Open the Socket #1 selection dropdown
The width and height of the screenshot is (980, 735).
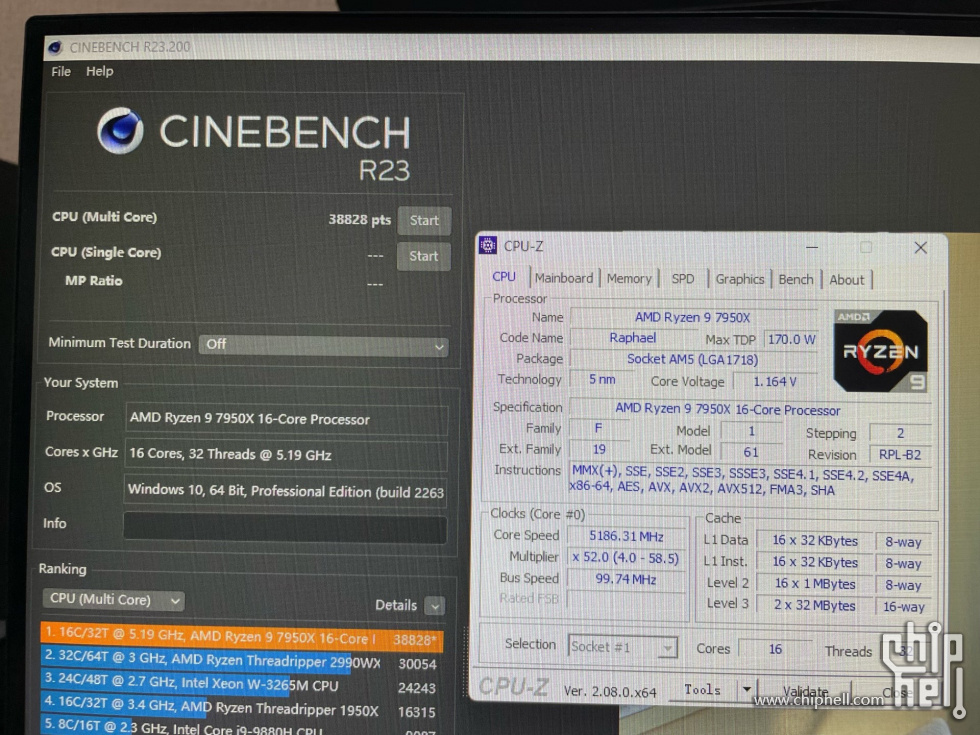click(x=622, y=647)
